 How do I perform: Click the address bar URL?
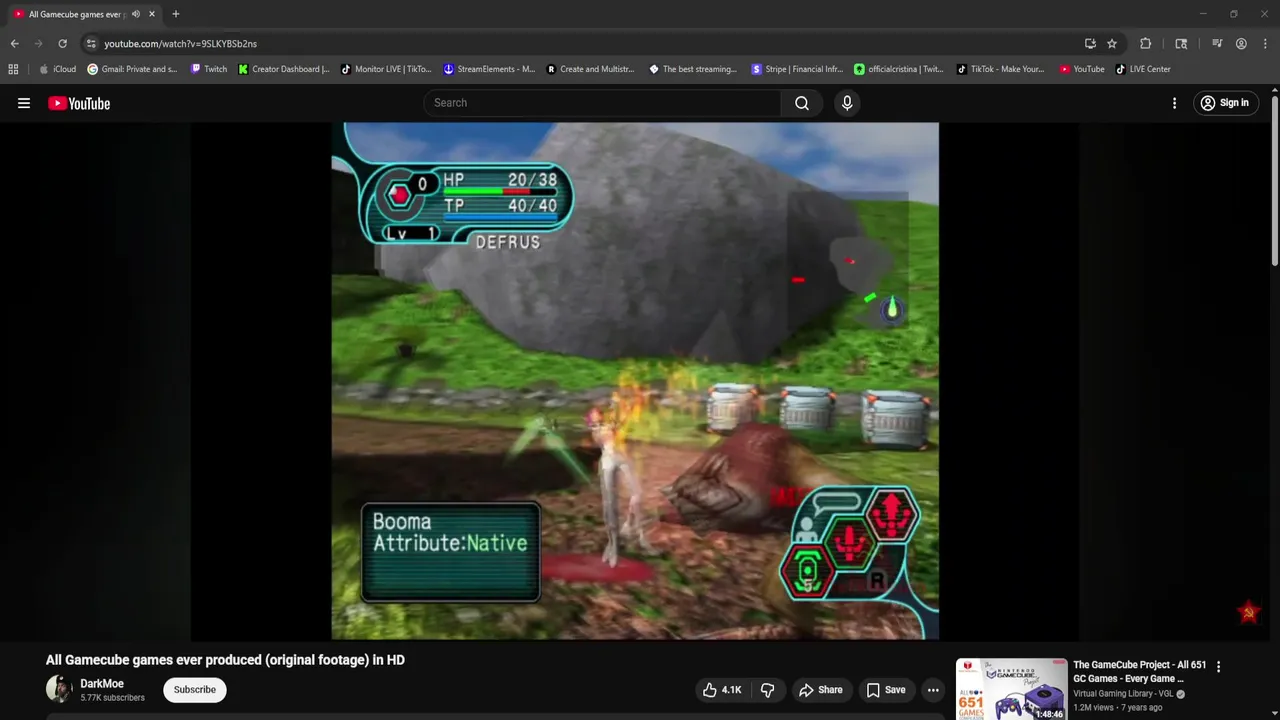(181, 44)
